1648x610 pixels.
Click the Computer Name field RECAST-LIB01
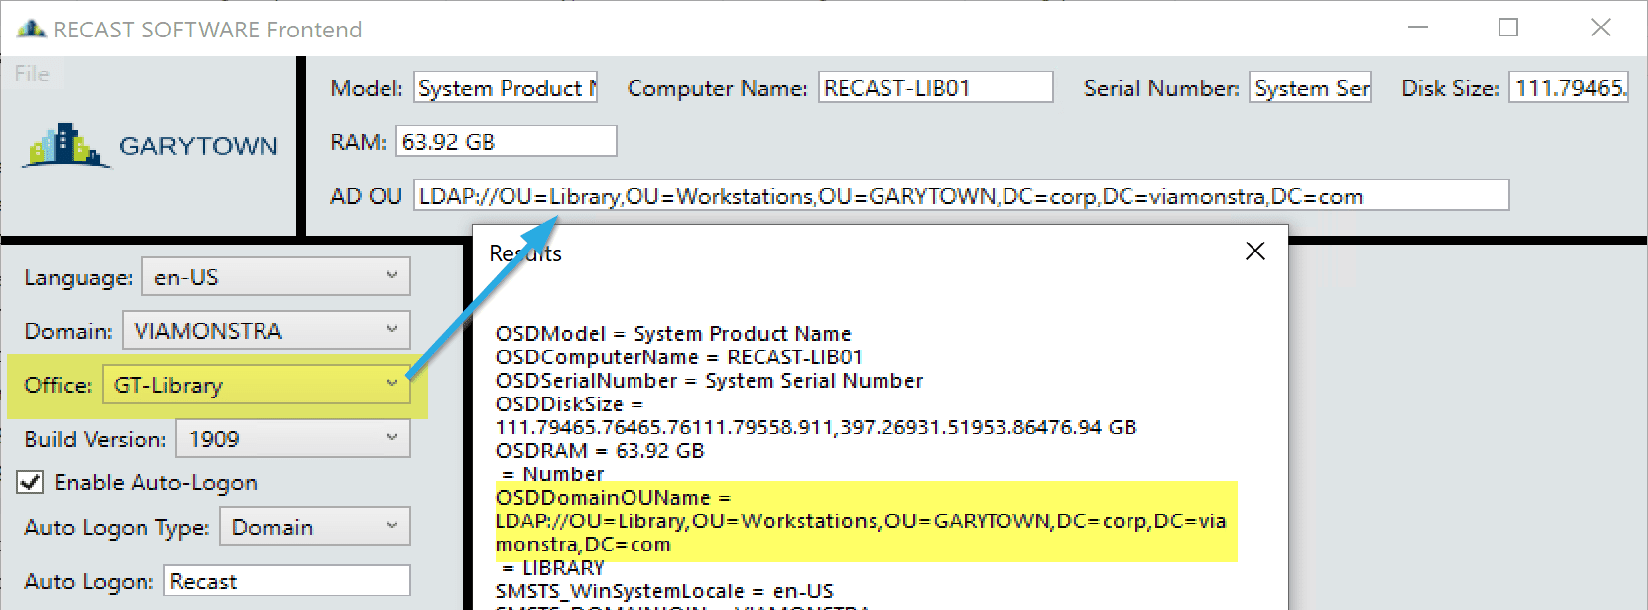pyautogui.click(x=935, y=88)
